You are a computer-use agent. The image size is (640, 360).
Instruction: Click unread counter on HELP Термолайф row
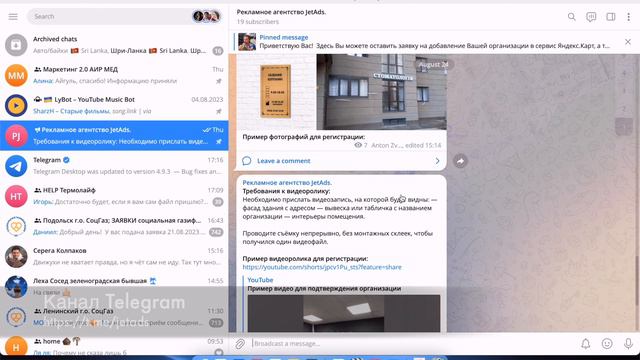click(x=218, y=202)
